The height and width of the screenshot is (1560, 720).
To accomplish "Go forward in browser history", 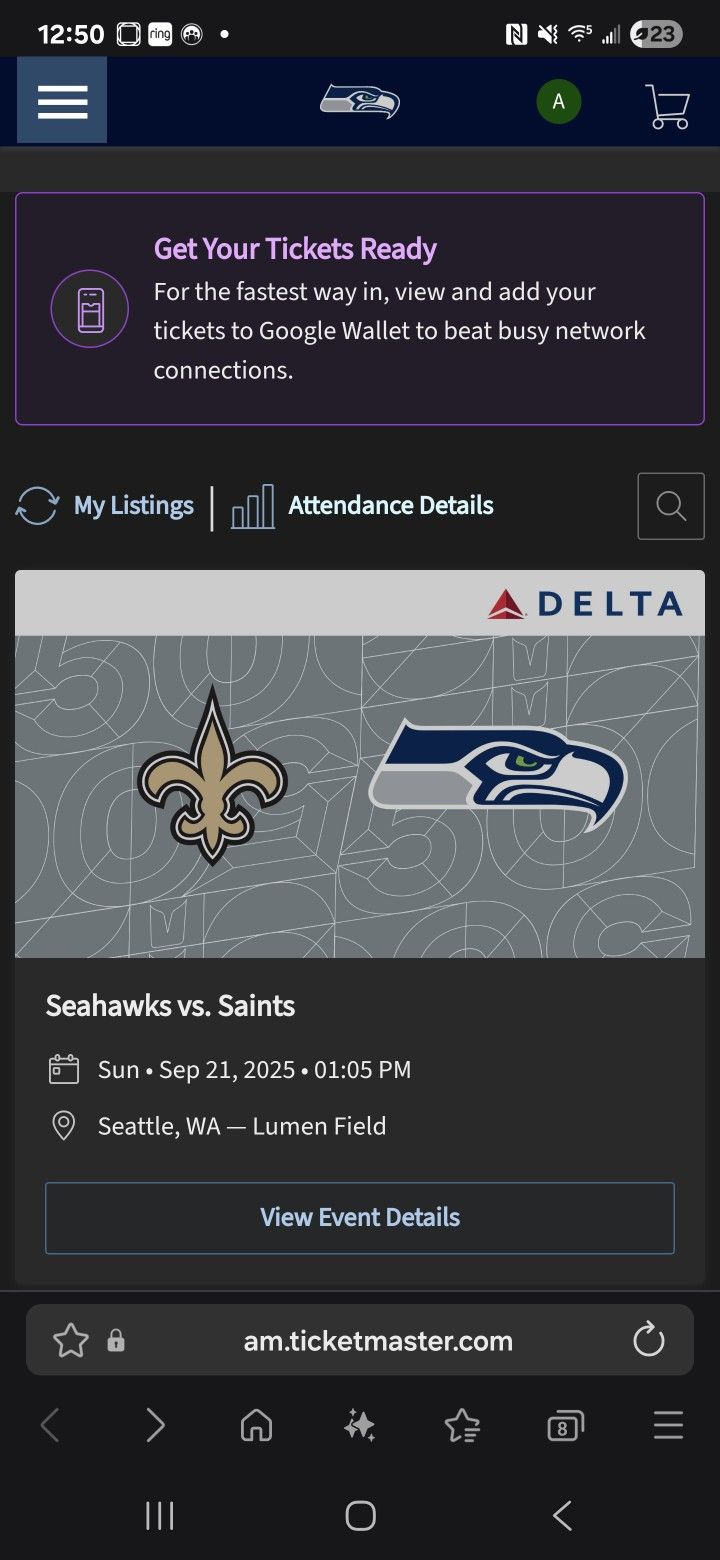I will 155,1425.
